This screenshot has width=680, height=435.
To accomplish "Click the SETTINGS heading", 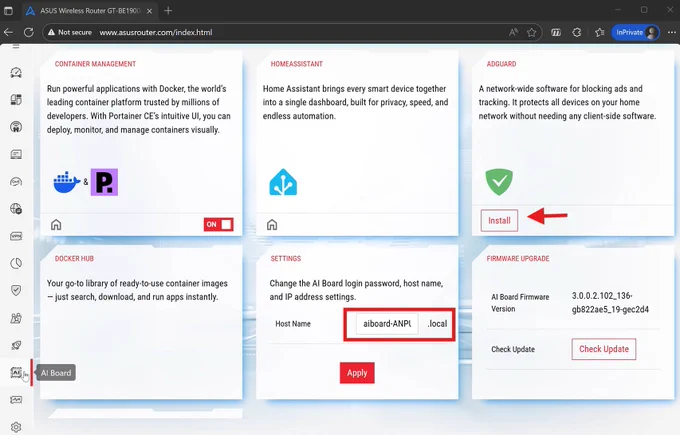I will click(x=286, y=258).
